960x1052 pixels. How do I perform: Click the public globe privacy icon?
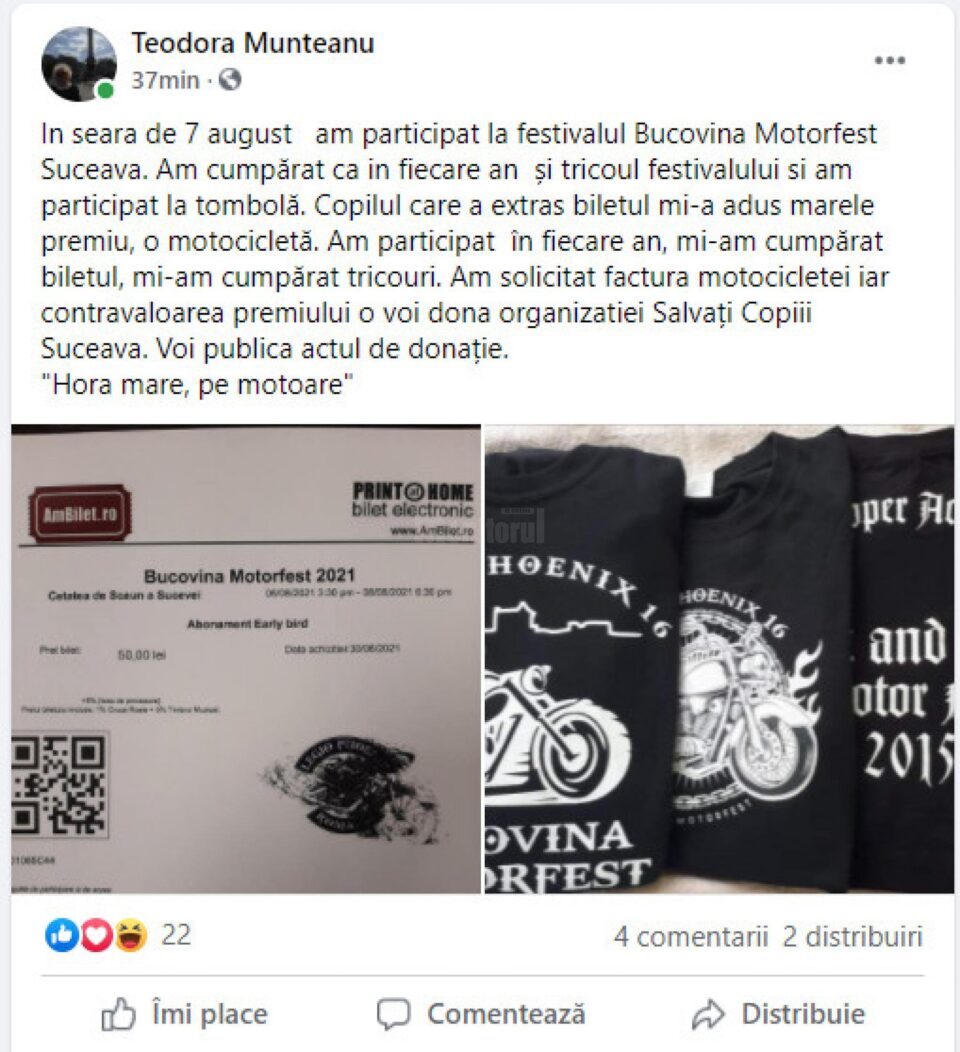click(230, 80)
